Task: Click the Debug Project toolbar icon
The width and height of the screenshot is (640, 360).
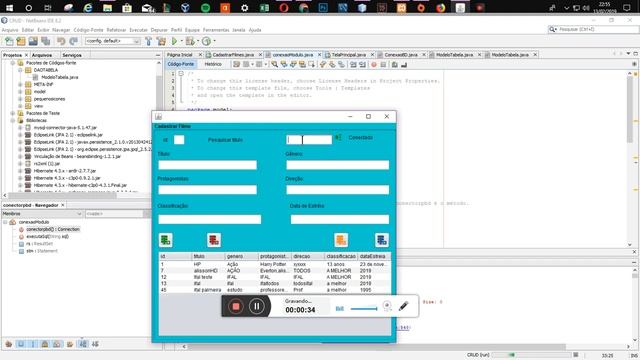Action: pos(190,41)
